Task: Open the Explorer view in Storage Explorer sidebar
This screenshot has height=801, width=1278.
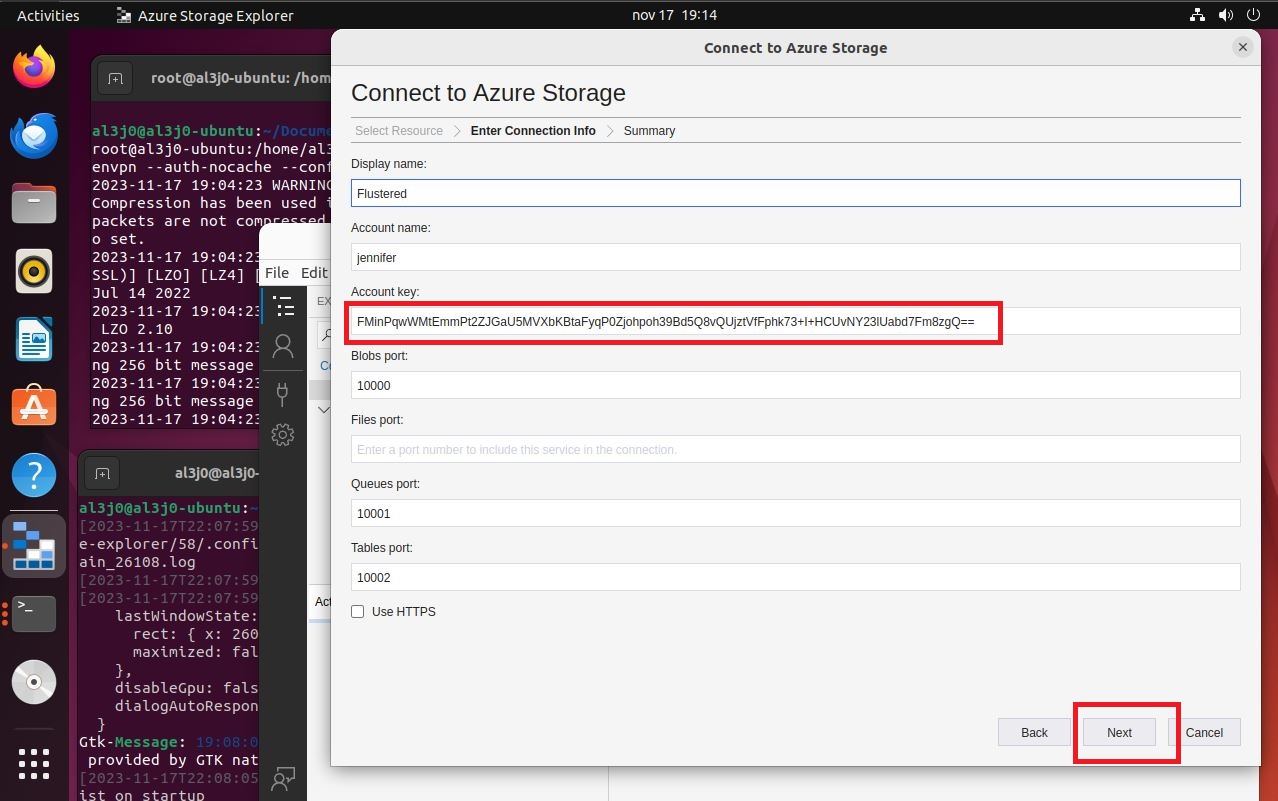Action: 284,306
